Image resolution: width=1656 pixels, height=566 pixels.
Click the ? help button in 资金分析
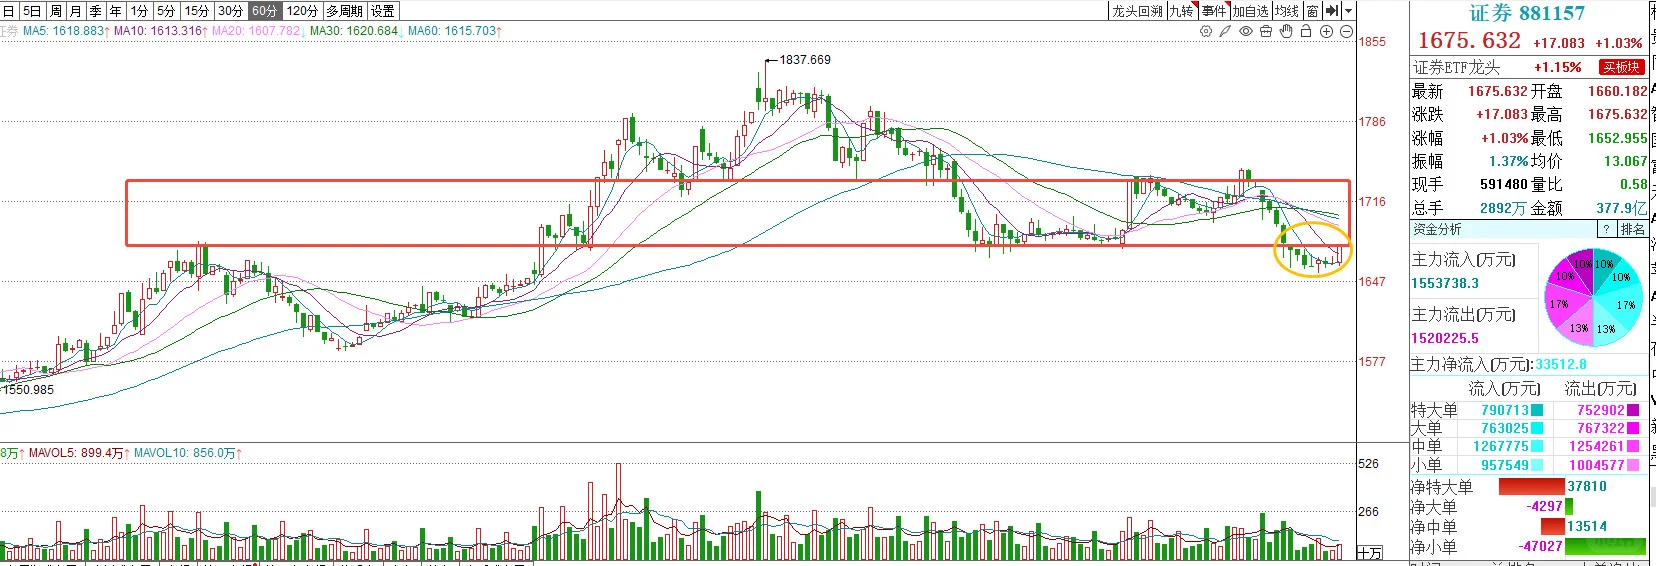pyautogui.click(x=1607, y=229)
